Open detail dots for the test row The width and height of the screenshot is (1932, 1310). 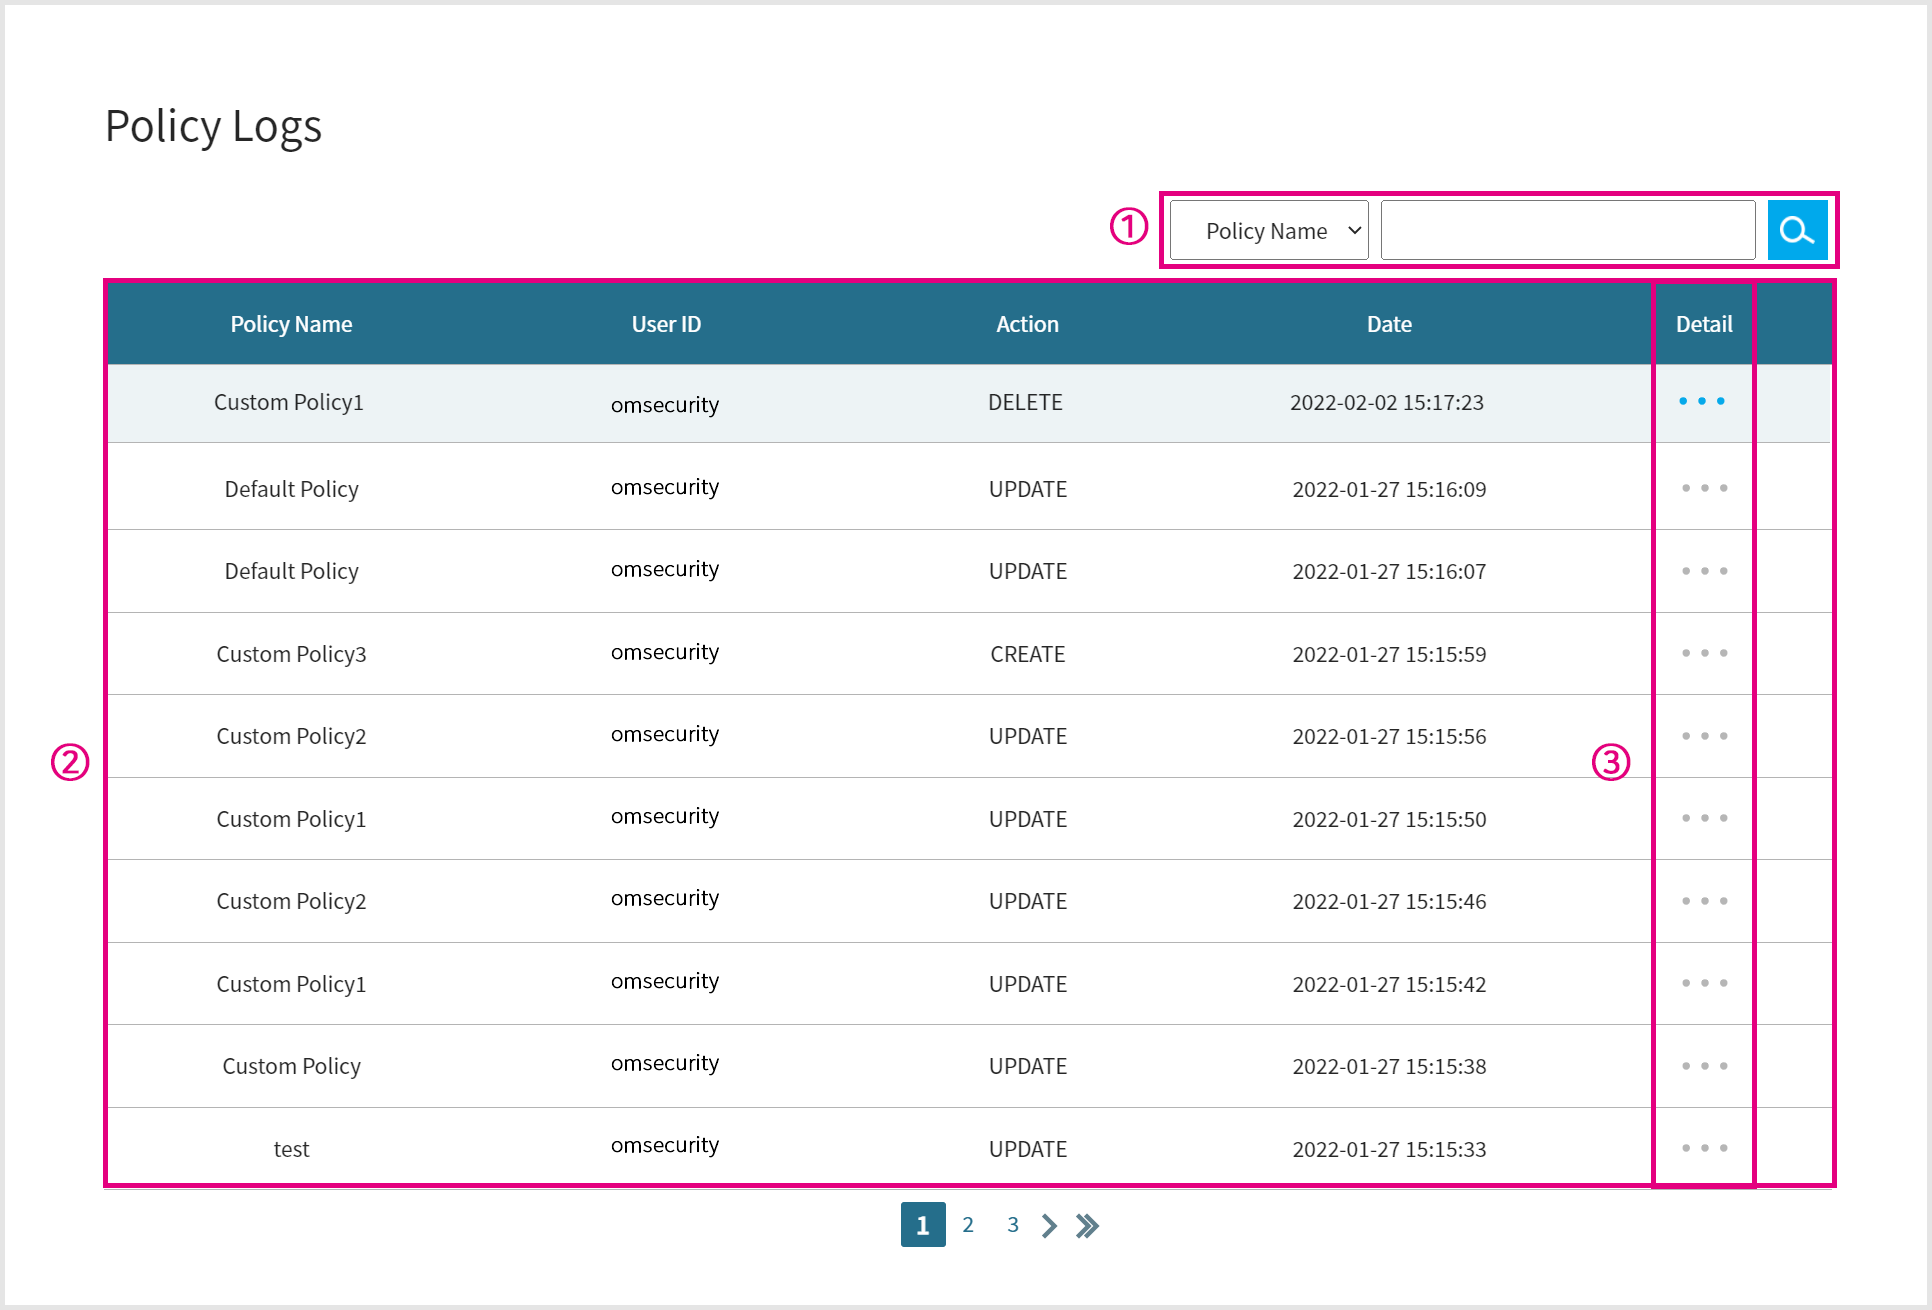coord(1704,1148)
